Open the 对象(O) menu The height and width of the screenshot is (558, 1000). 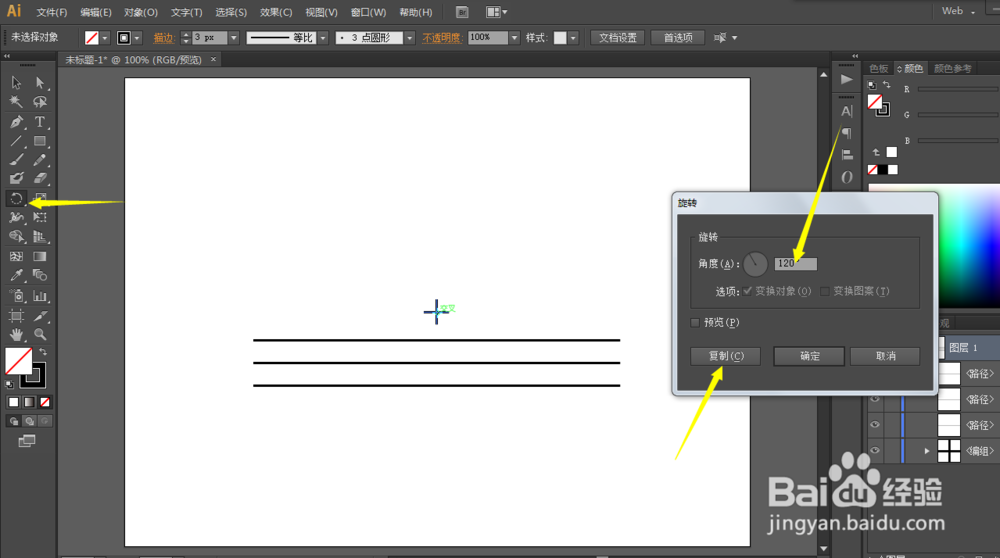click(141, 12)
